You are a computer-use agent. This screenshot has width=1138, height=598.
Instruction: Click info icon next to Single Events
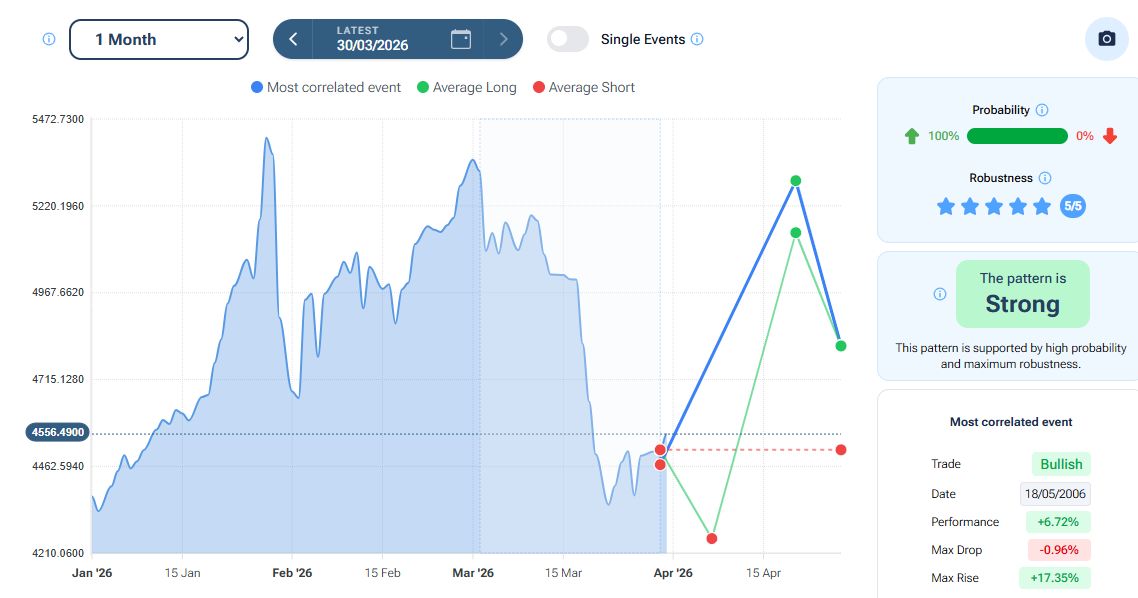(x=697, y=39)
